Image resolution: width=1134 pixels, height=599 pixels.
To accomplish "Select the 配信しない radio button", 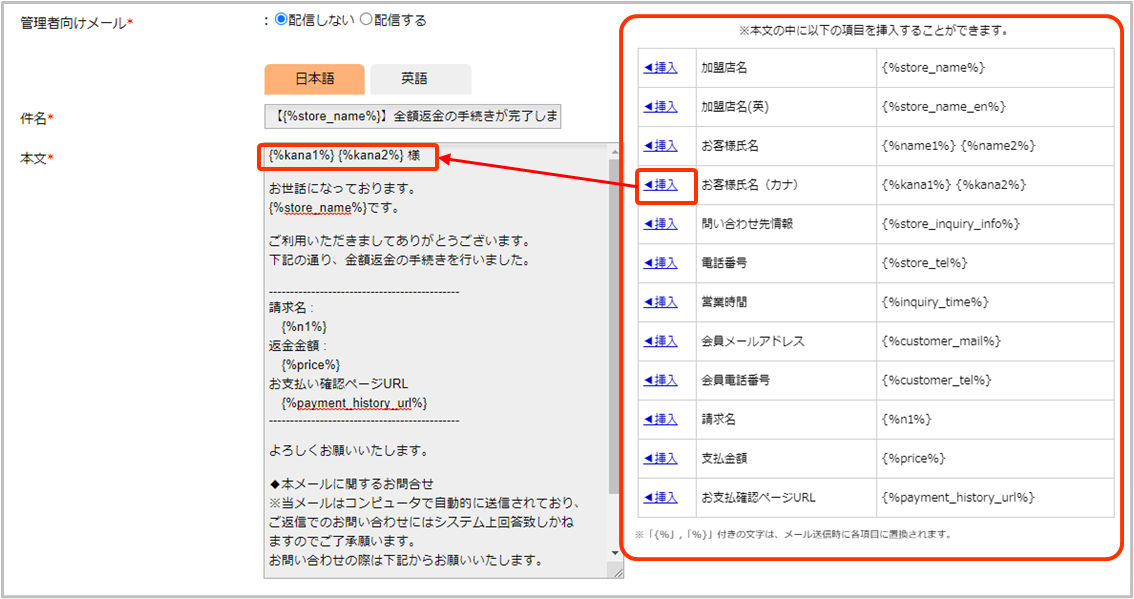I will click(x=281, y=19).
